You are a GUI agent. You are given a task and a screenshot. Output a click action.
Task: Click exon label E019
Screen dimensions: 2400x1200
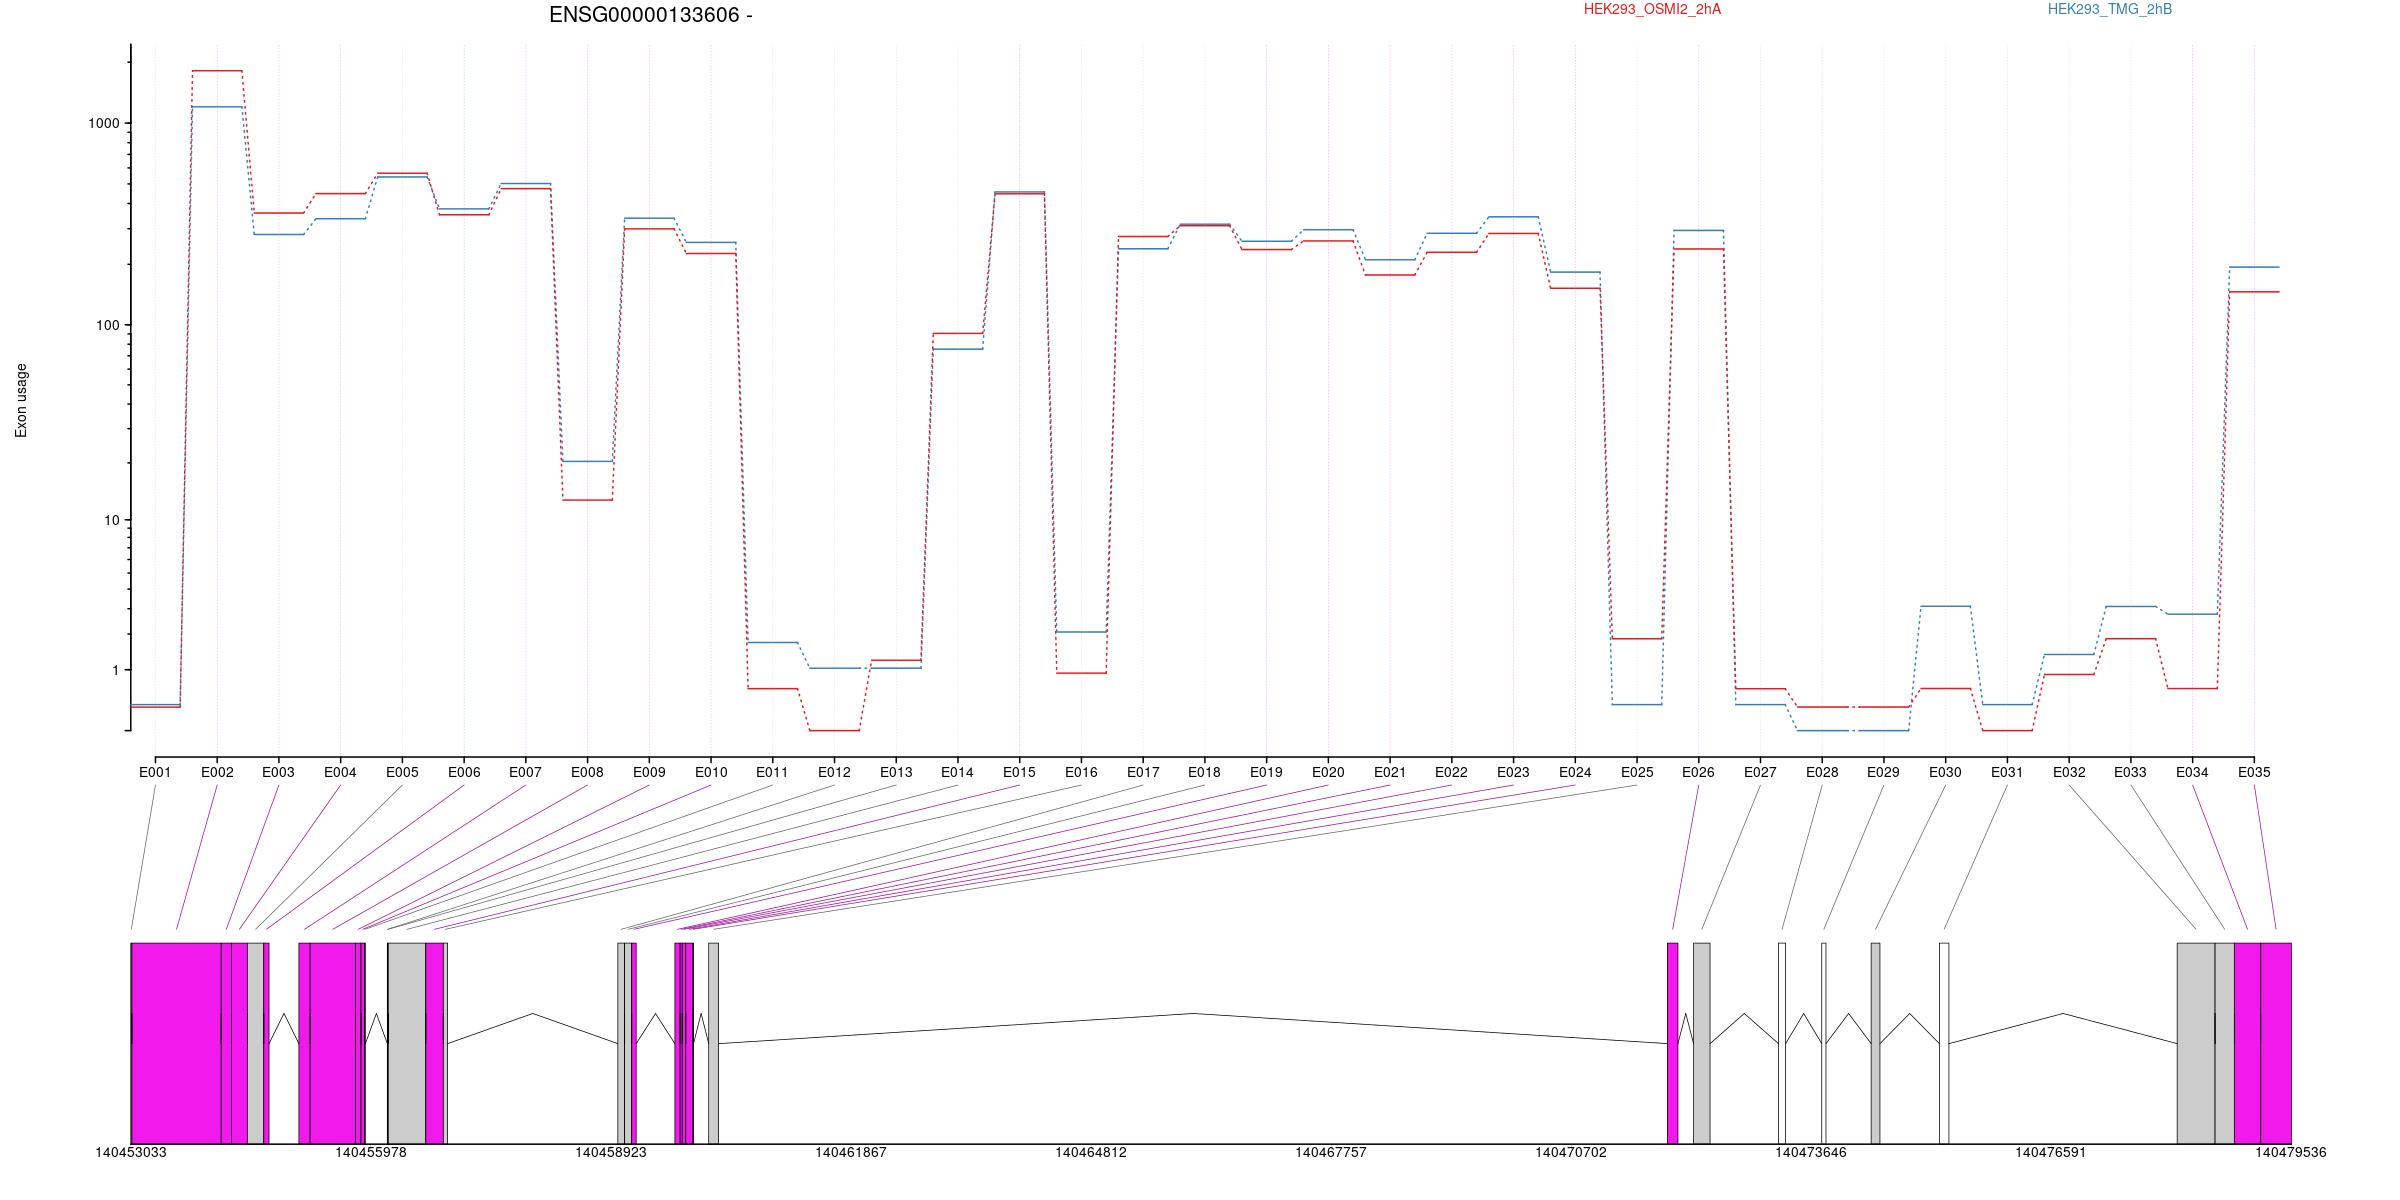pos(1266,772)
